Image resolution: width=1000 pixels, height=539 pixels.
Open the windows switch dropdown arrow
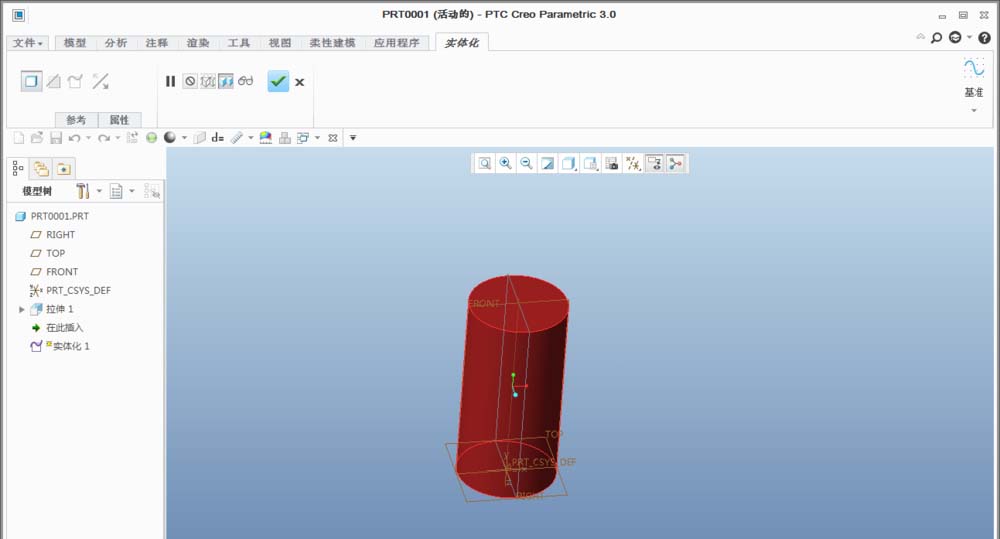click(x=317, y=138)
